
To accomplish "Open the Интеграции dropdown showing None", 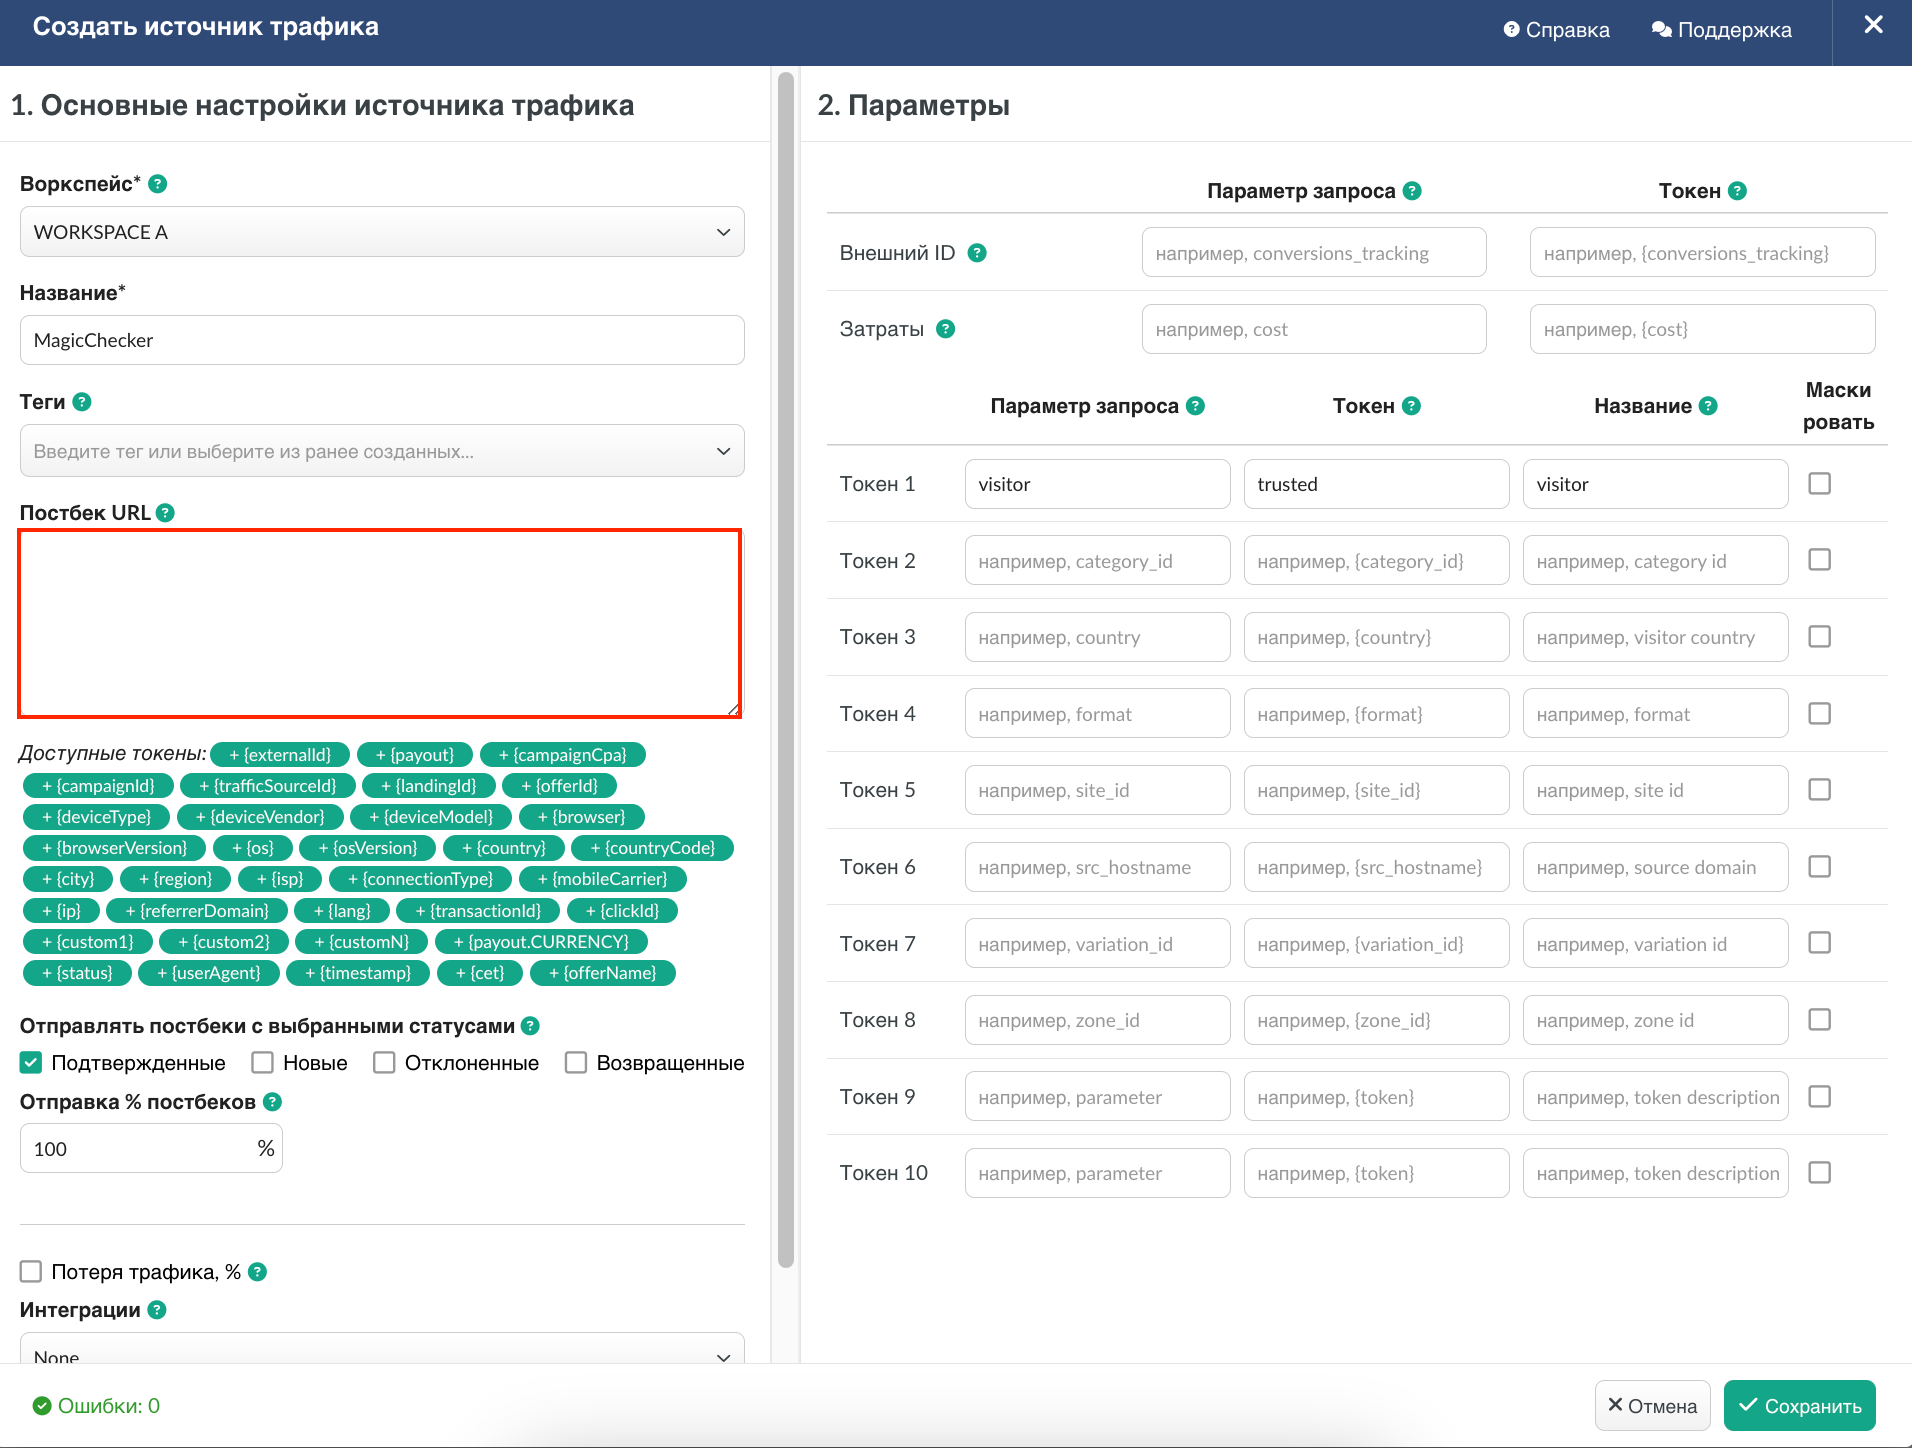I will click(382, 1355).
